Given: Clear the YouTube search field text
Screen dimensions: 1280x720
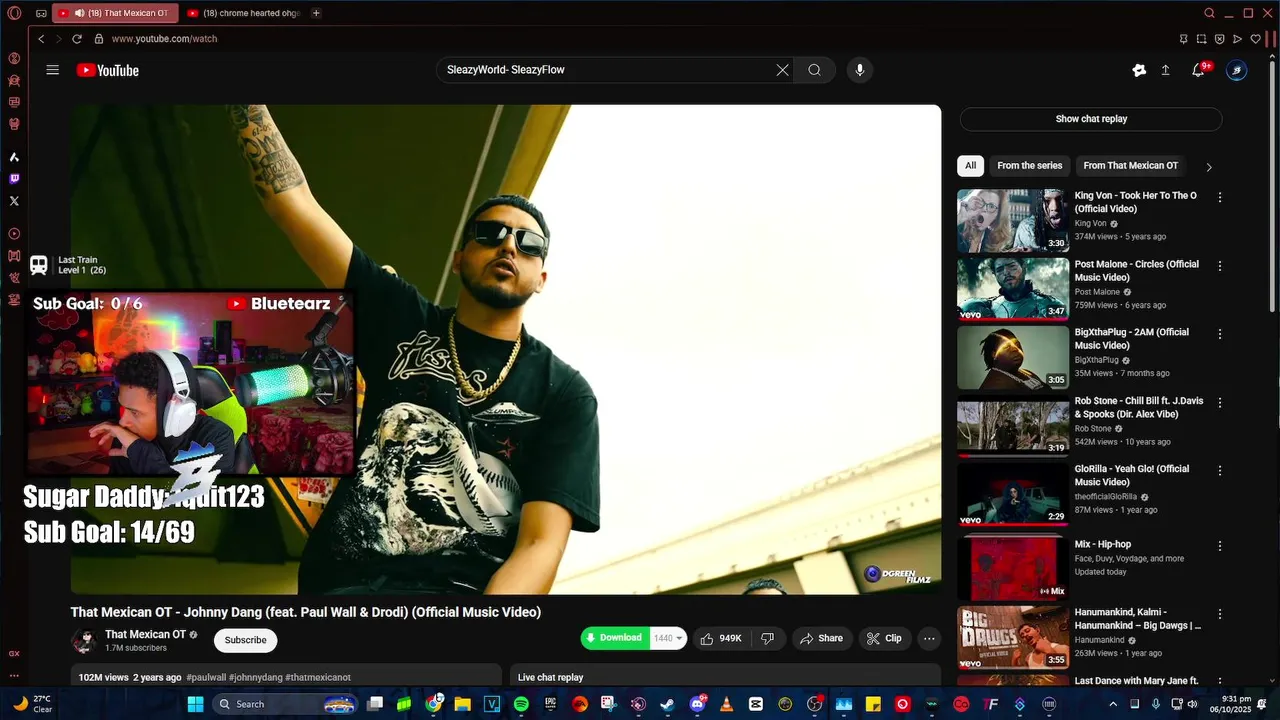Looking at the screenshot, I should click(782, 70).
